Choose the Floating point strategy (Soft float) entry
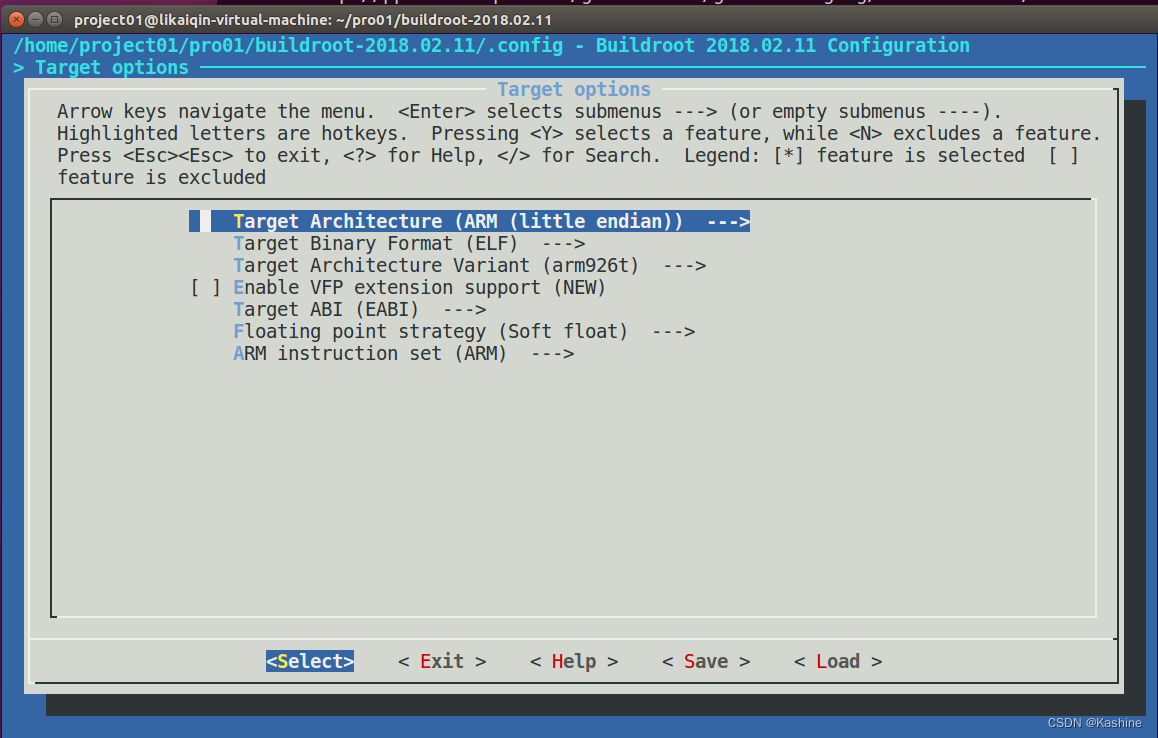The image size is (1158, 738). [430, 332]
